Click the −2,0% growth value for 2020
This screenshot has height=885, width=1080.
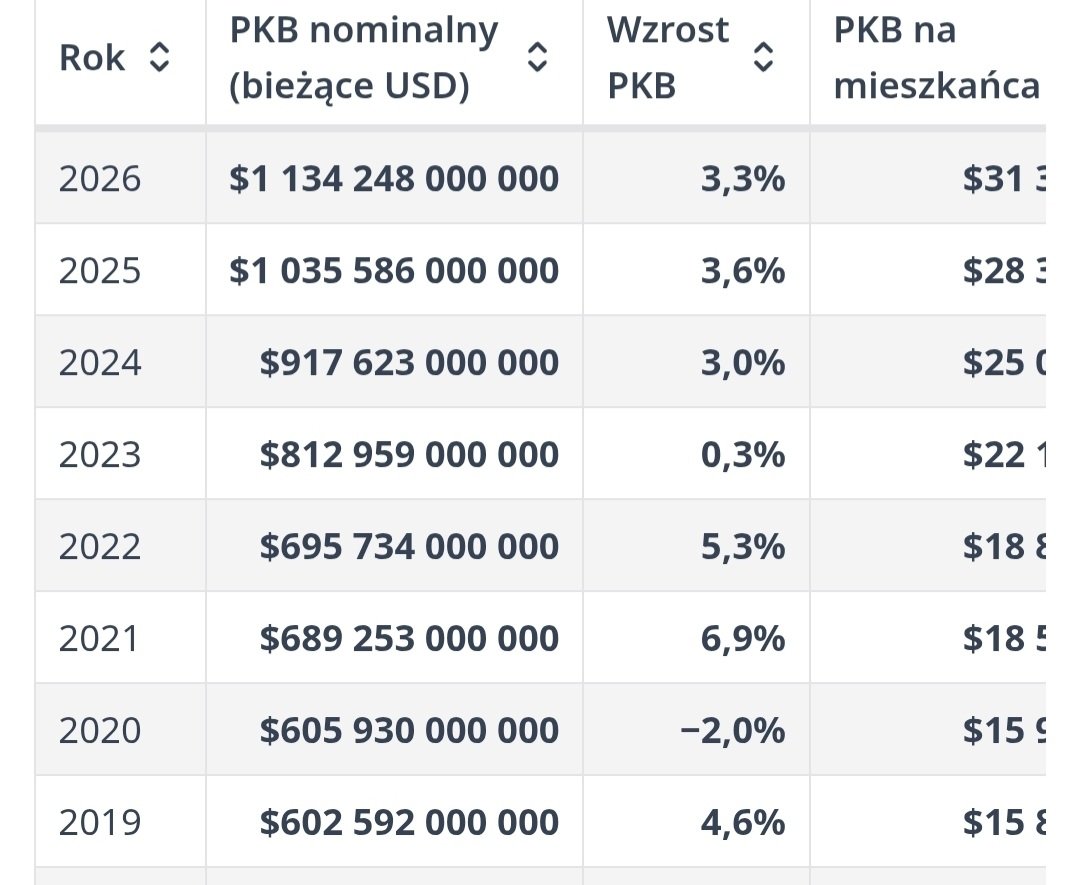point(733,731)
